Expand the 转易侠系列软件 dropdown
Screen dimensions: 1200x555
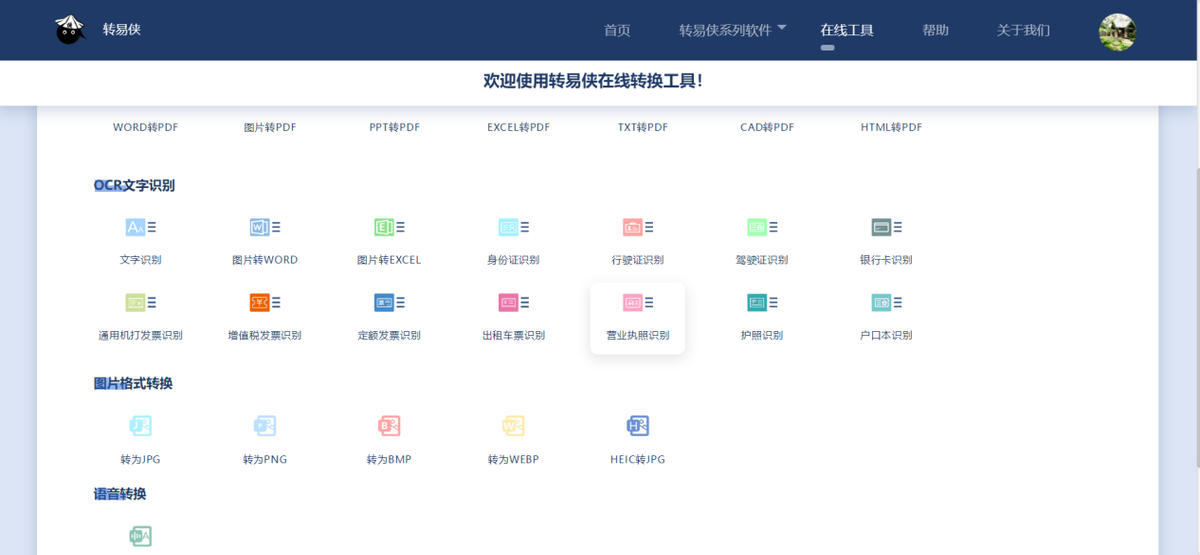(733, 30)
